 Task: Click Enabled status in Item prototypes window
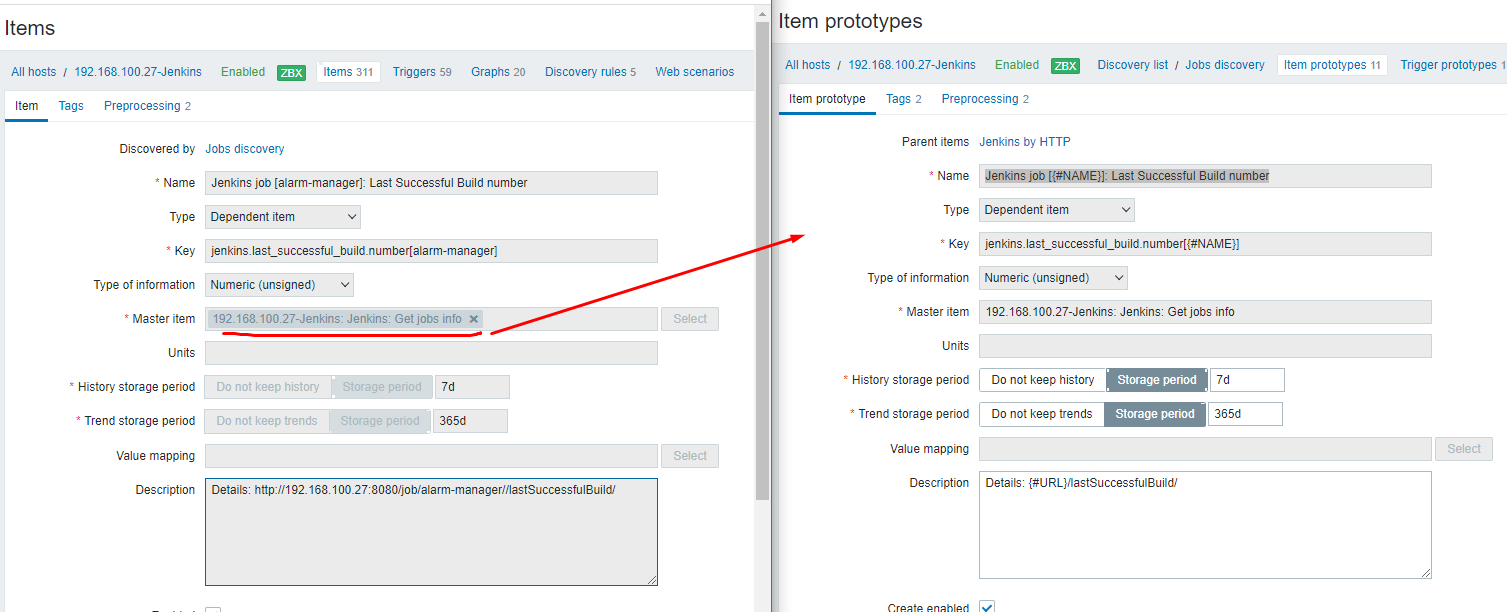pos(1017,65)
